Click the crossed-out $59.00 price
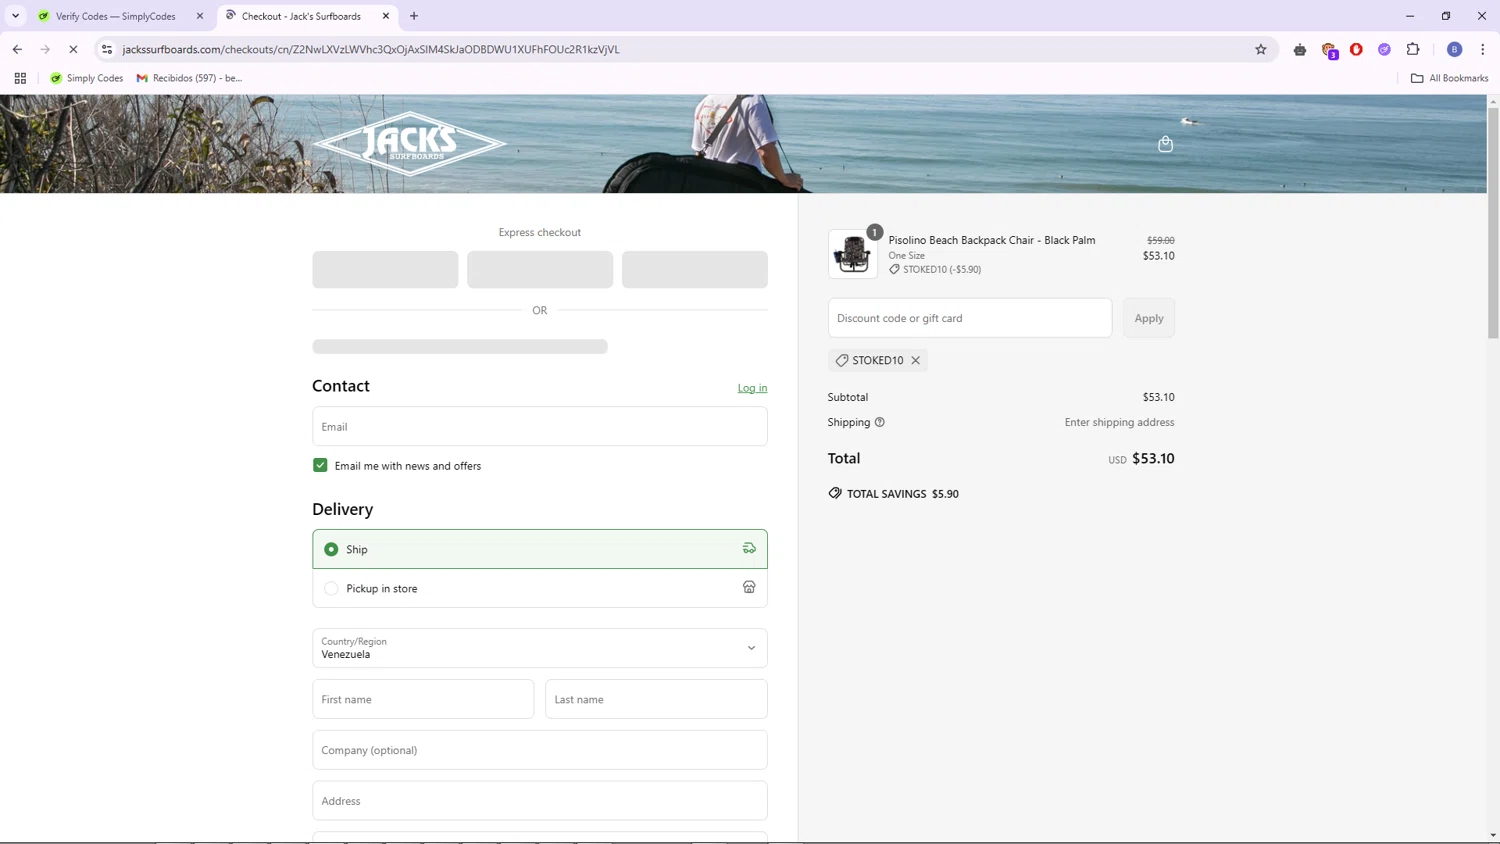 click(x=1161, y=240)
